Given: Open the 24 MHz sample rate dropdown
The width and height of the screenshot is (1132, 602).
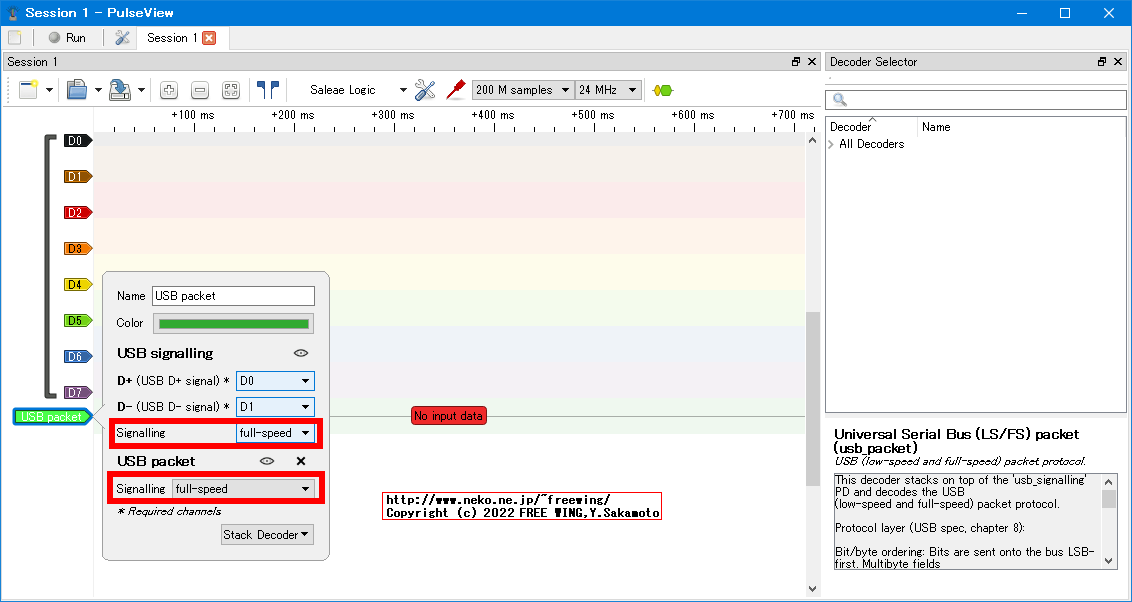Looking at the screenshot, I should pos(608,89).
